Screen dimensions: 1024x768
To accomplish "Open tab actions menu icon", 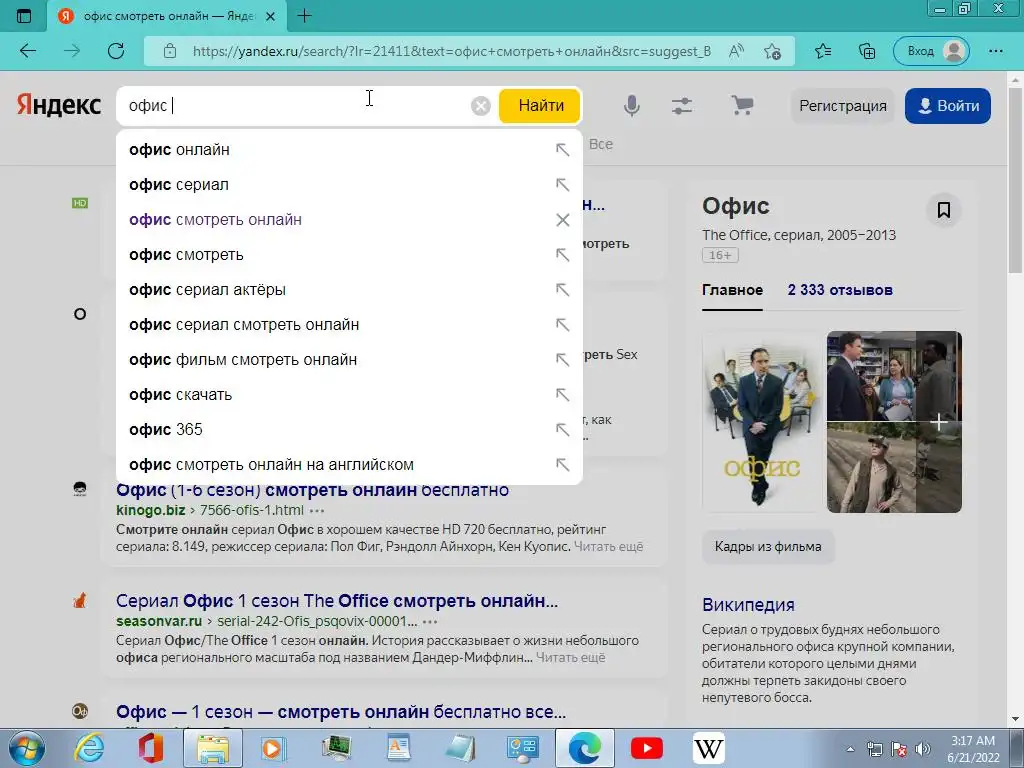I will pyautogui.click(x=24, y=16).
